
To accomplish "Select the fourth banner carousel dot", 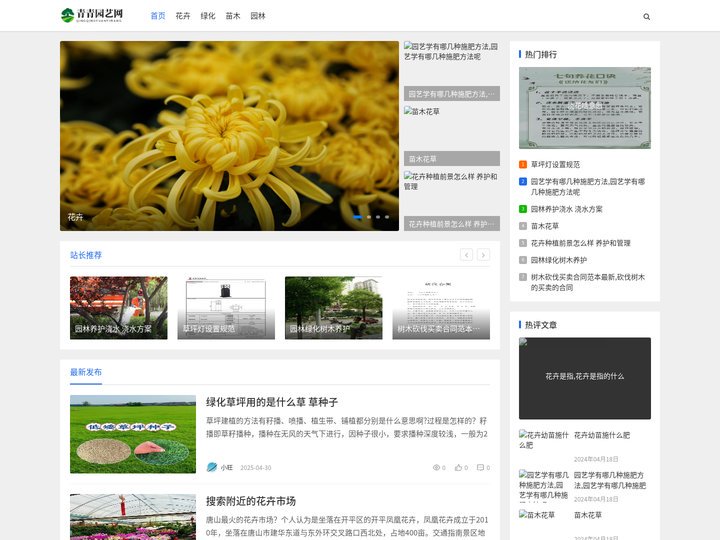I will (x=387, y=217).
